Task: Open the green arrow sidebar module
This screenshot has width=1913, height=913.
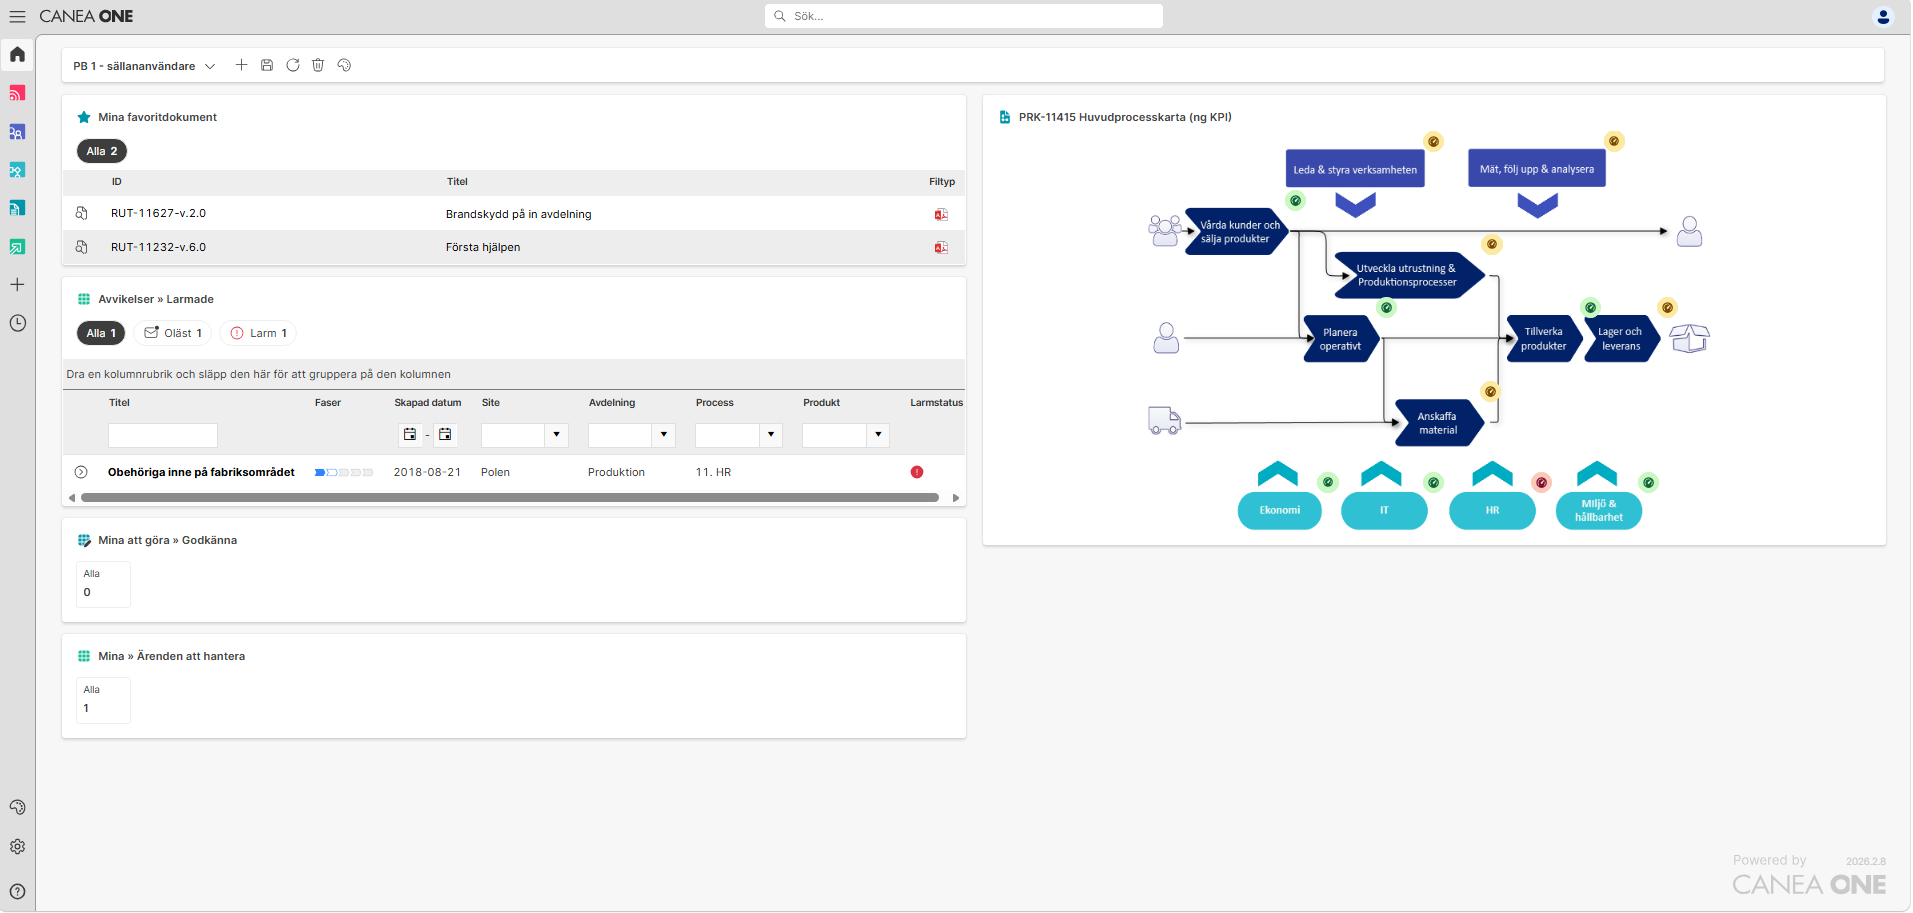Action: pos(17,246)
